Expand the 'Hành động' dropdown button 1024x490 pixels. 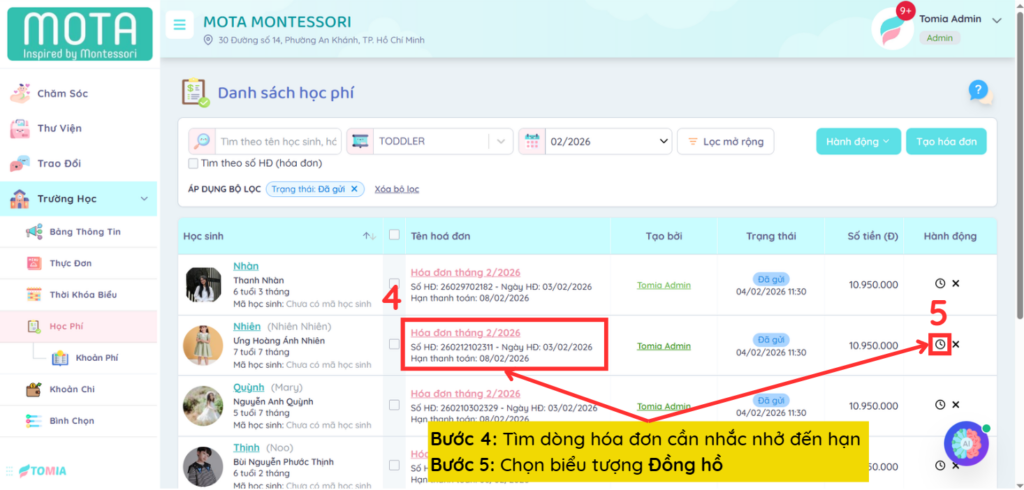858,142
